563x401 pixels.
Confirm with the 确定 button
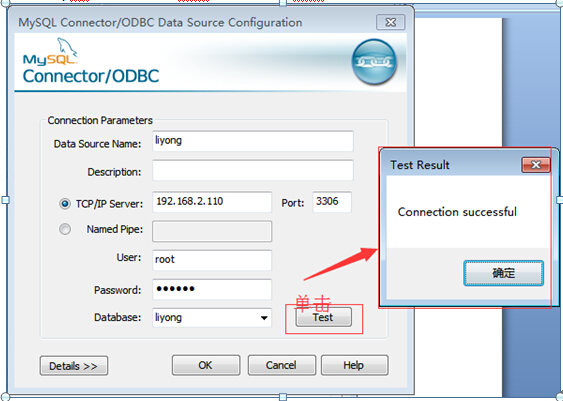click(x=503, y=273)
